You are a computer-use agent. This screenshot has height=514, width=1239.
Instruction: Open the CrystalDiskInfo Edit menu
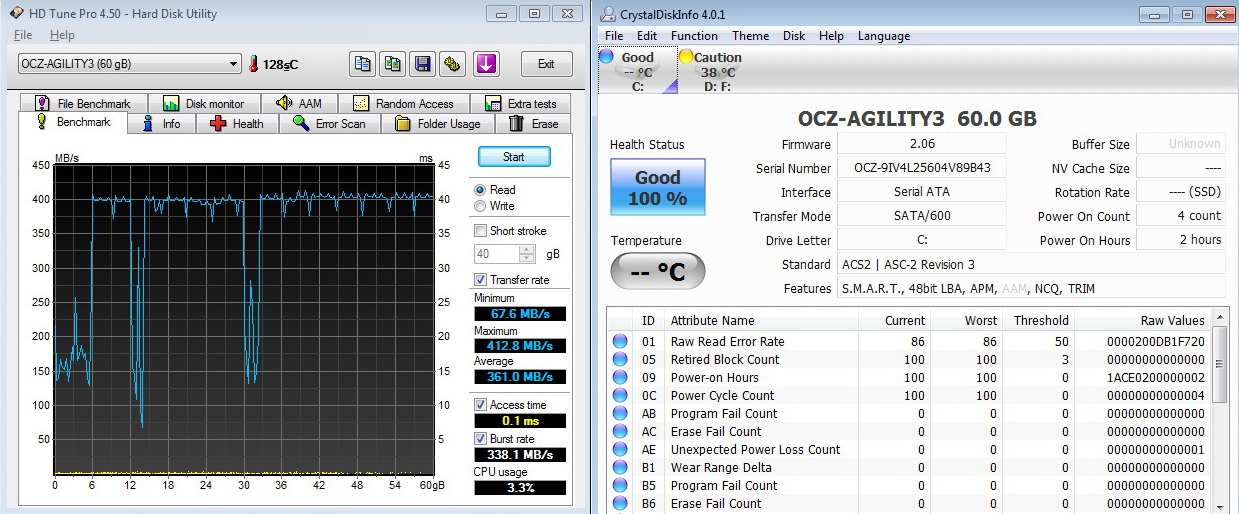pos(647,36)
